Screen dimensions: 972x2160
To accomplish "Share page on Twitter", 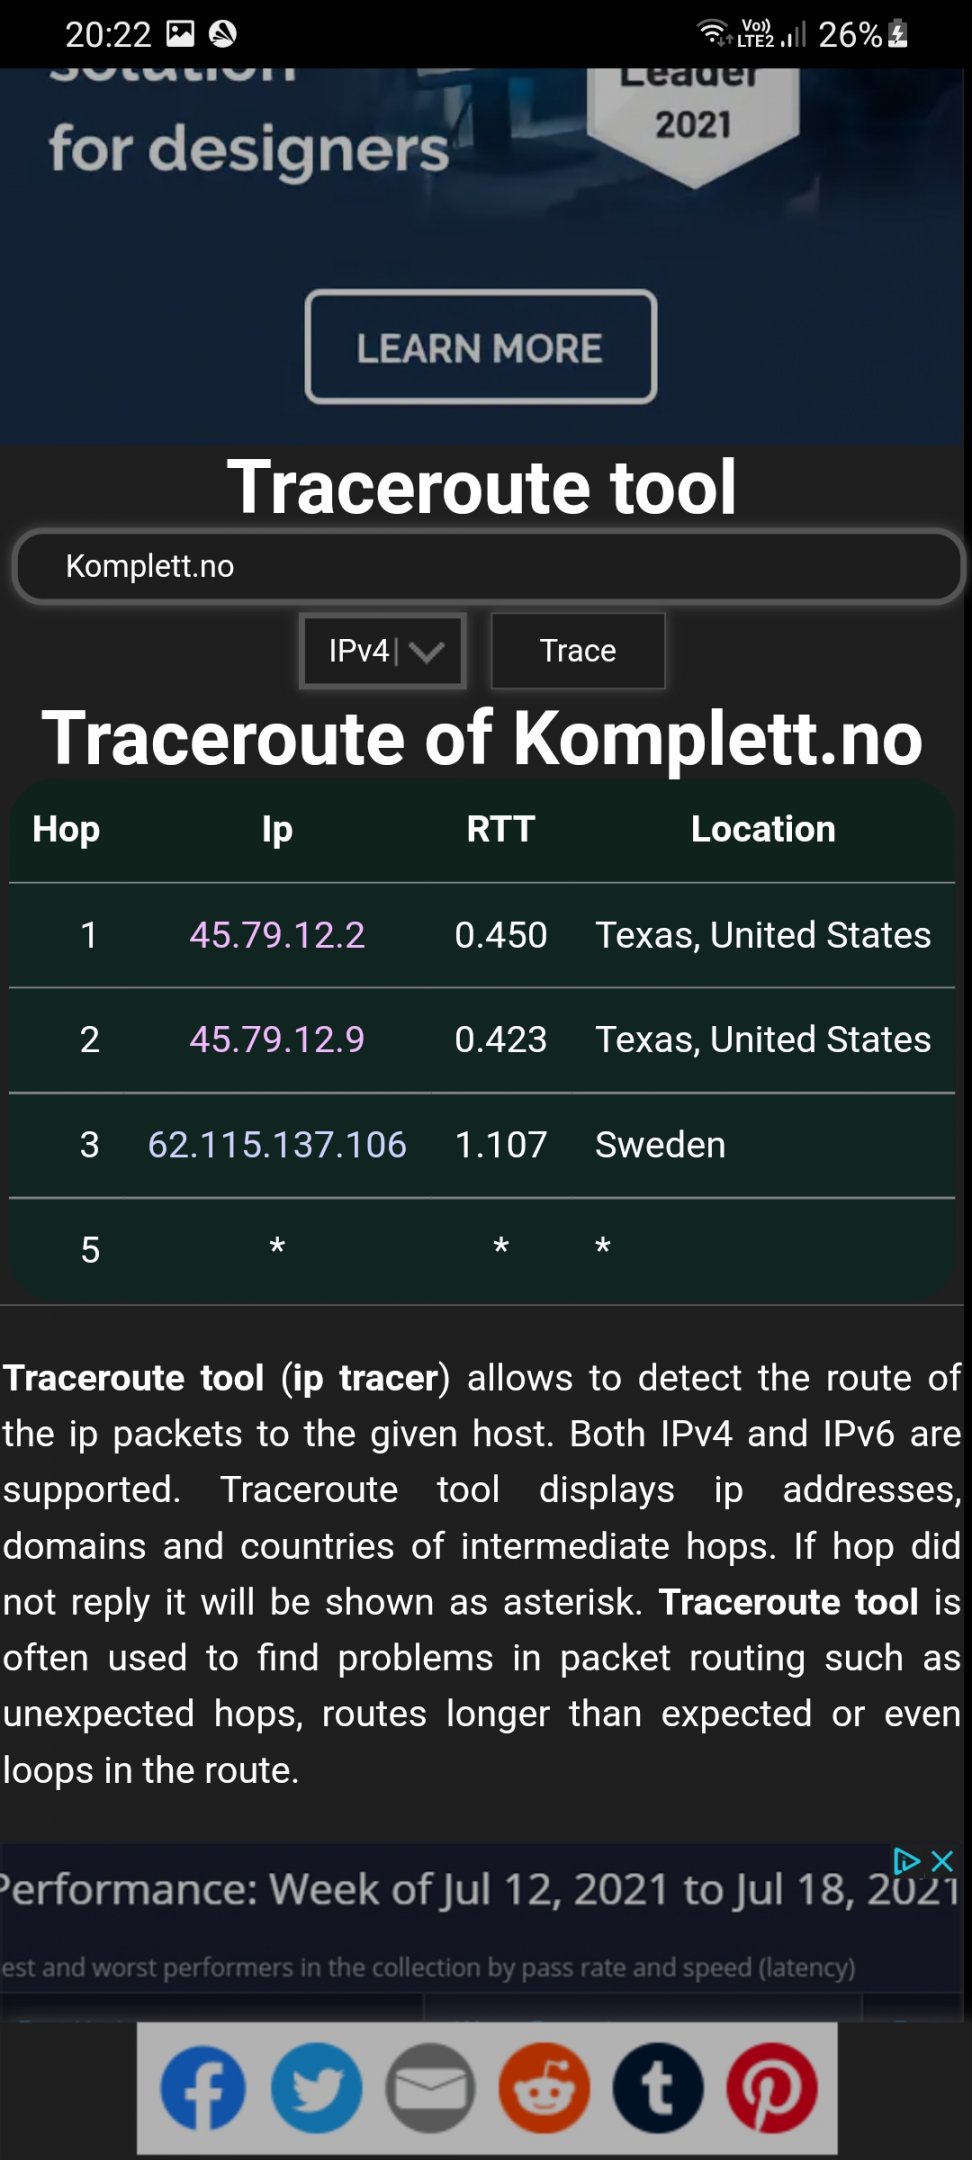I will [x=317, y=2088].
